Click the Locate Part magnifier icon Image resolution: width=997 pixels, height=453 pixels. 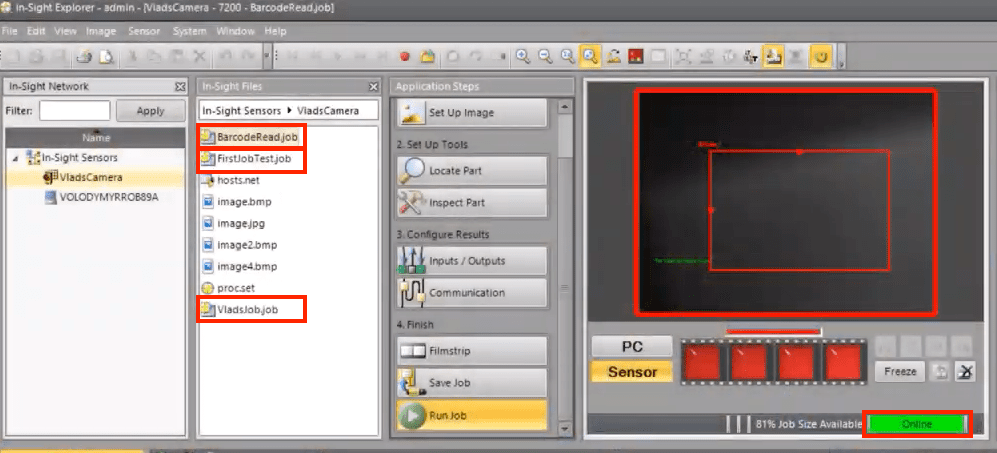(412, 170)
